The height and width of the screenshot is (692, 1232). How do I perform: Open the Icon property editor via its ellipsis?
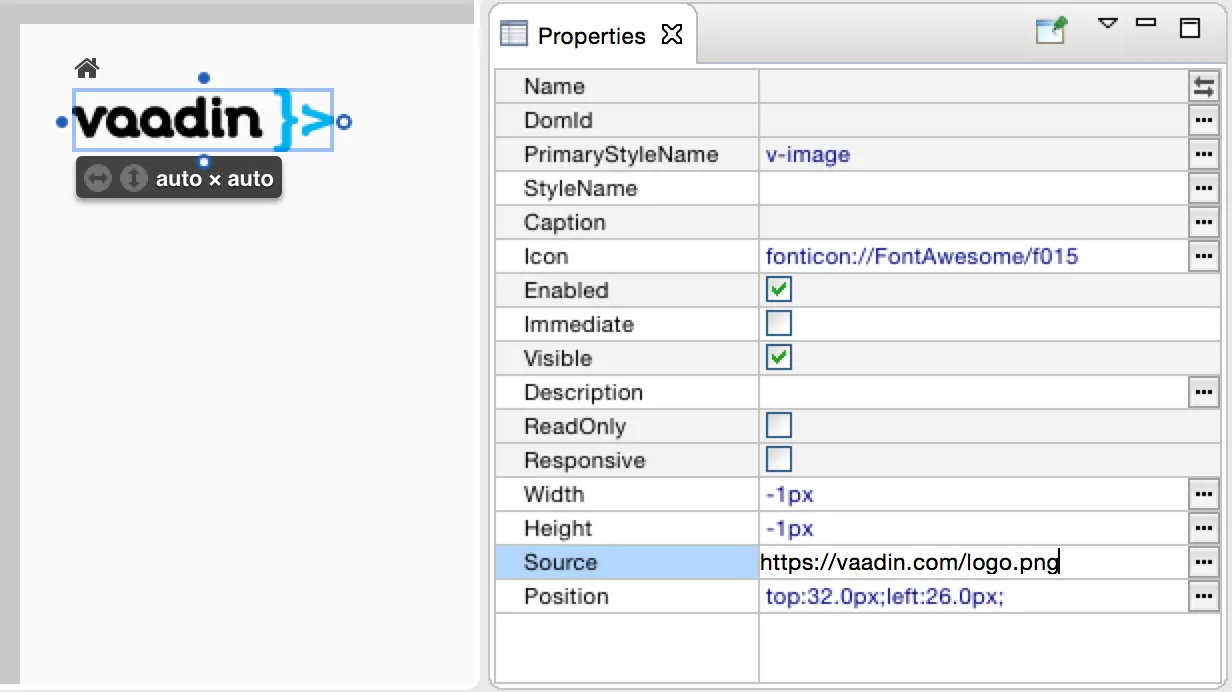point(1203,256)
